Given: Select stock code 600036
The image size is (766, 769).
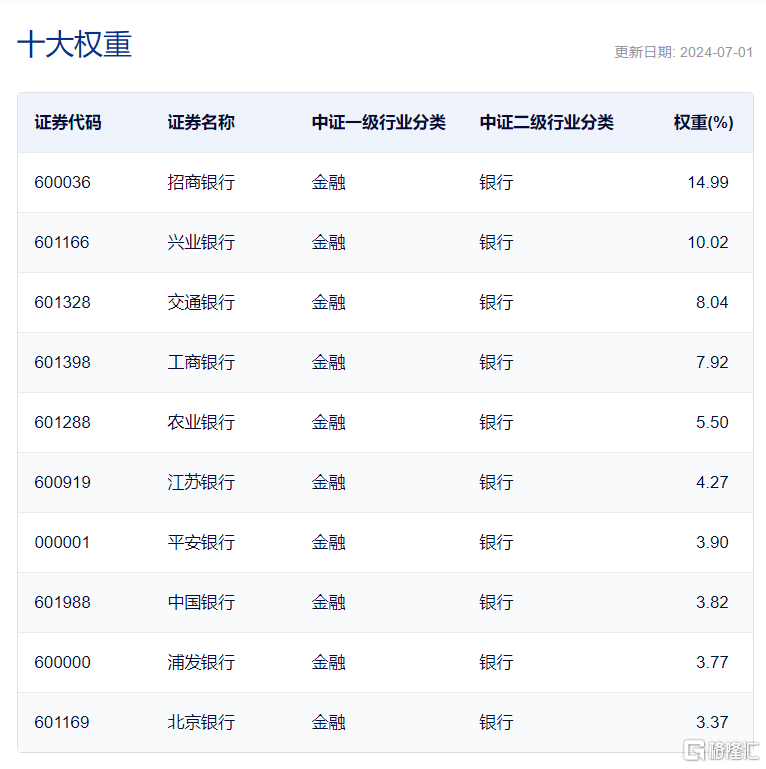Looking at the screenshot, I should point(63,182).
